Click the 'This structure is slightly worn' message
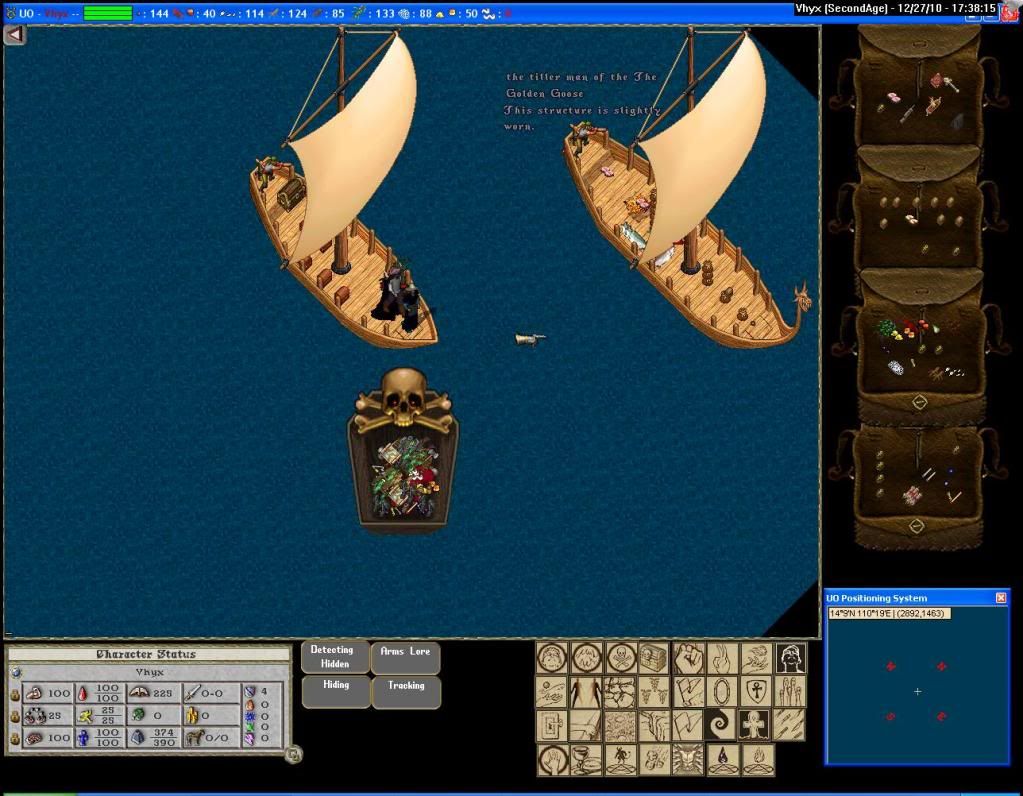This screenshot has height=796, width=1023. 582,118
